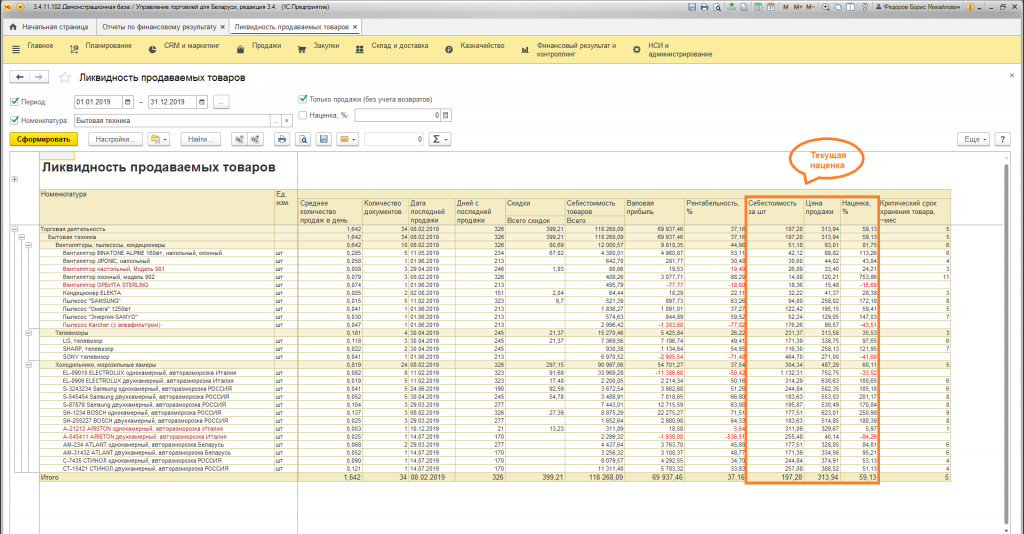Save report using the report toolbar diskette icon

click(x=324, y=139)
